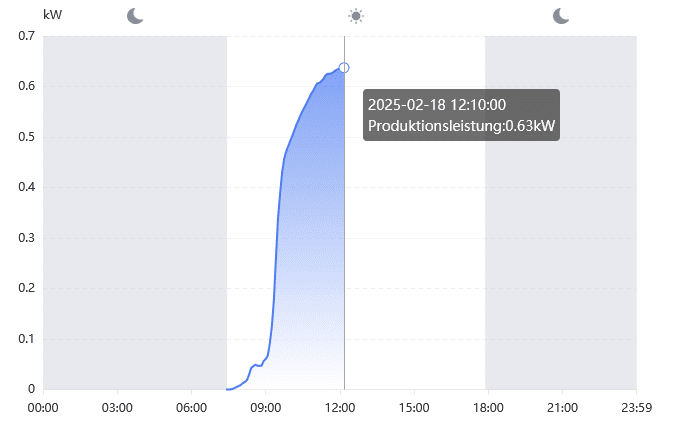
Task: Click the 18:00 tick label
Action: click(x=488, y=407)
